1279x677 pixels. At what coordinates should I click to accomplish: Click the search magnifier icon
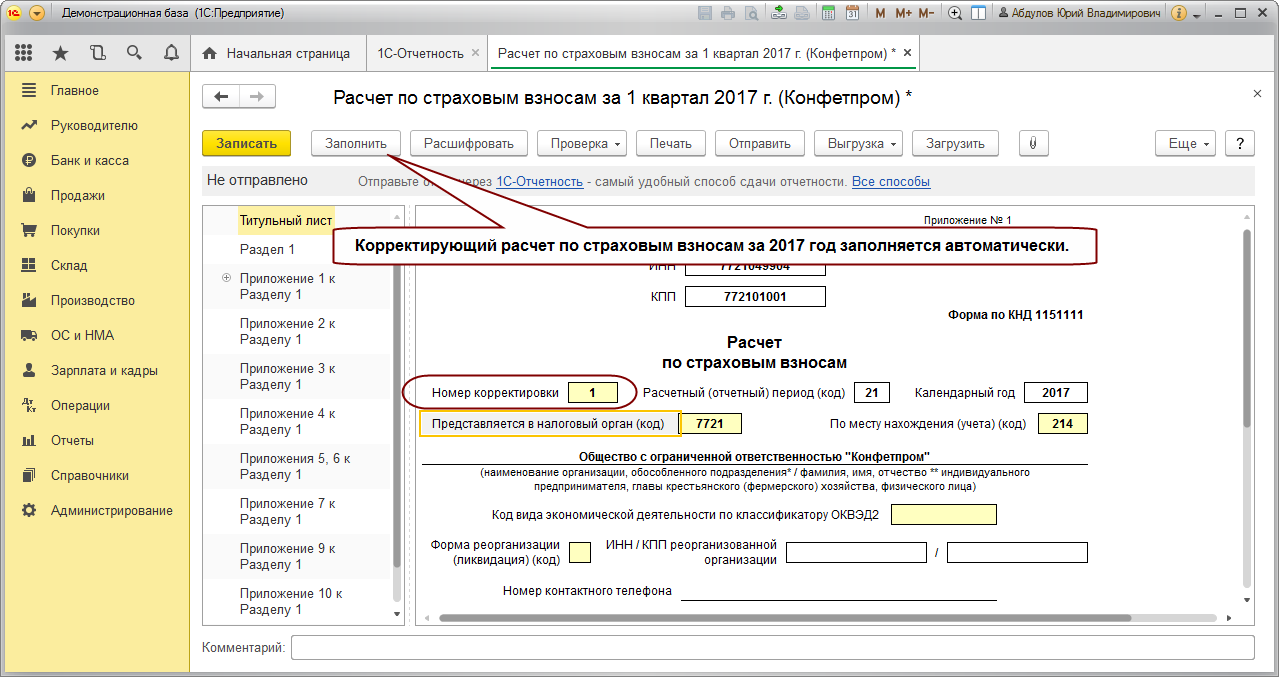(x=134, y=53)
